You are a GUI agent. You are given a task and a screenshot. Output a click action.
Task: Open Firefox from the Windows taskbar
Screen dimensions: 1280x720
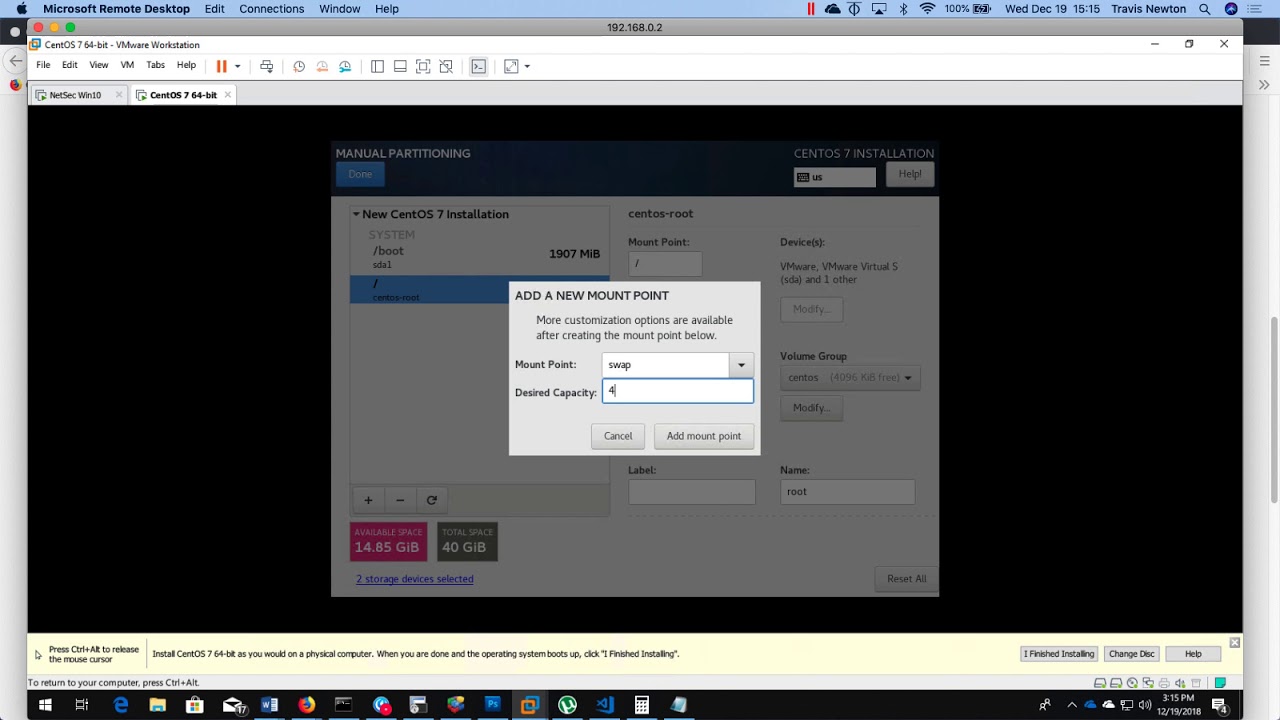click(306, 705)
